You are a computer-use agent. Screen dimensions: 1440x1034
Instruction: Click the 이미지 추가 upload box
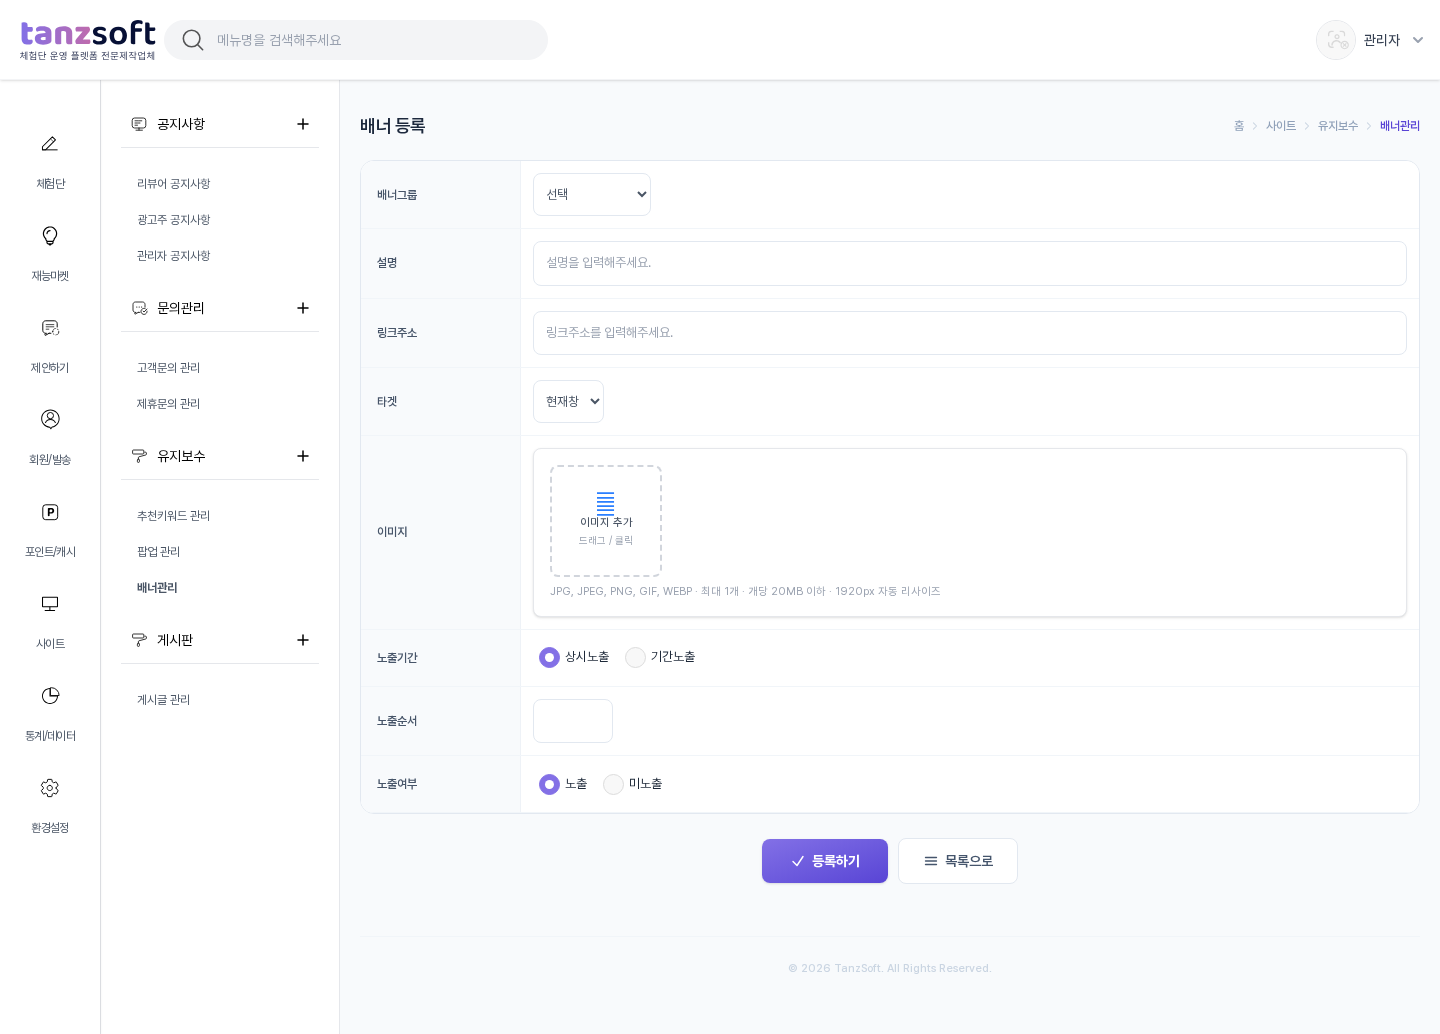(x=606, y=521)
